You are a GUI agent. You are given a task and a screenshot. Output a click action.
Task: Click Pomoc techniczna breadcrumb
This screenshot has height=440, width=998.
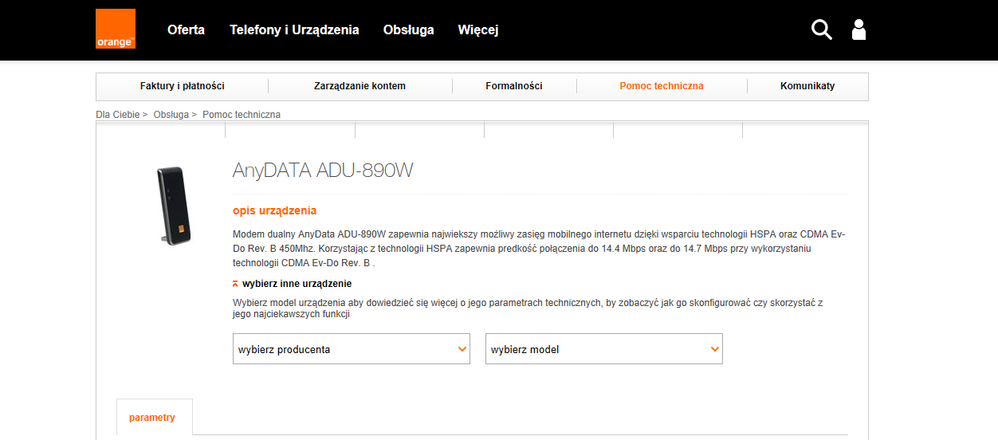[241, 114]
